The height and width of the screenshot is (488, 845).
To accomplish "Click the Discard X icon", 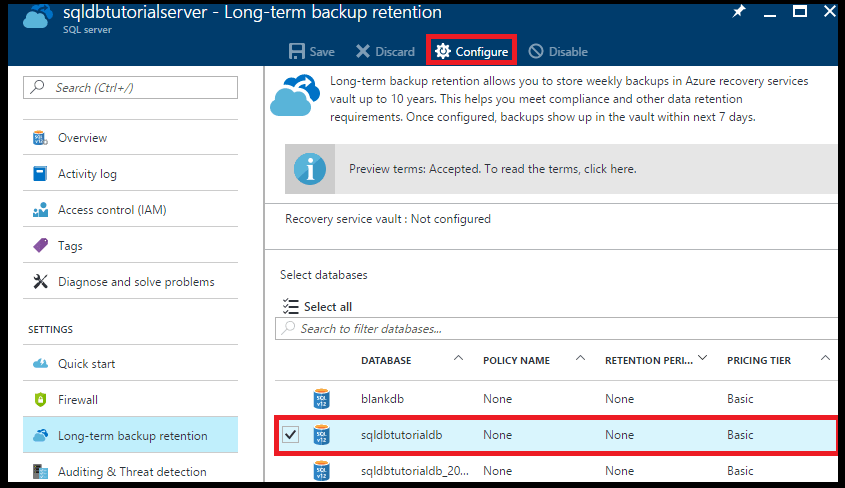I will pyautogui.click(x=363, y=52).
